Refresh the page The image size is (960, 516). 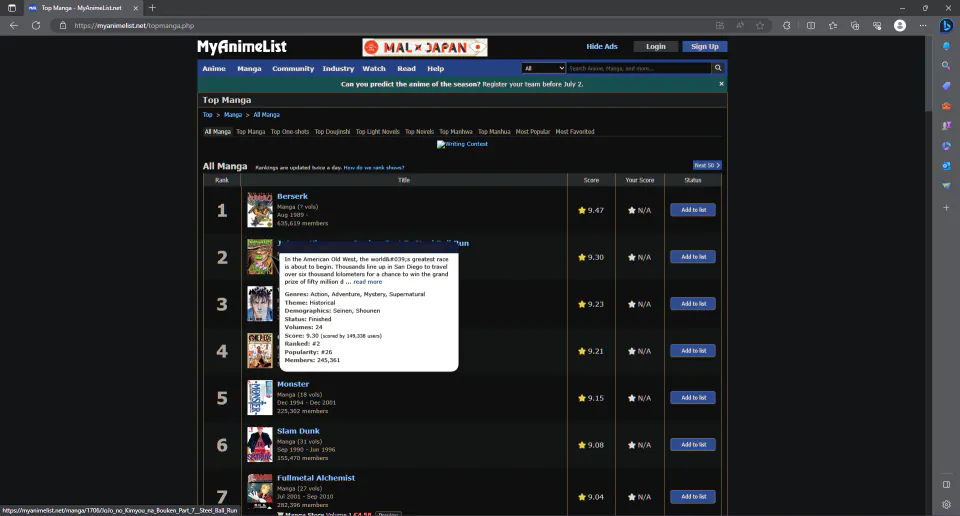(36, 26)
